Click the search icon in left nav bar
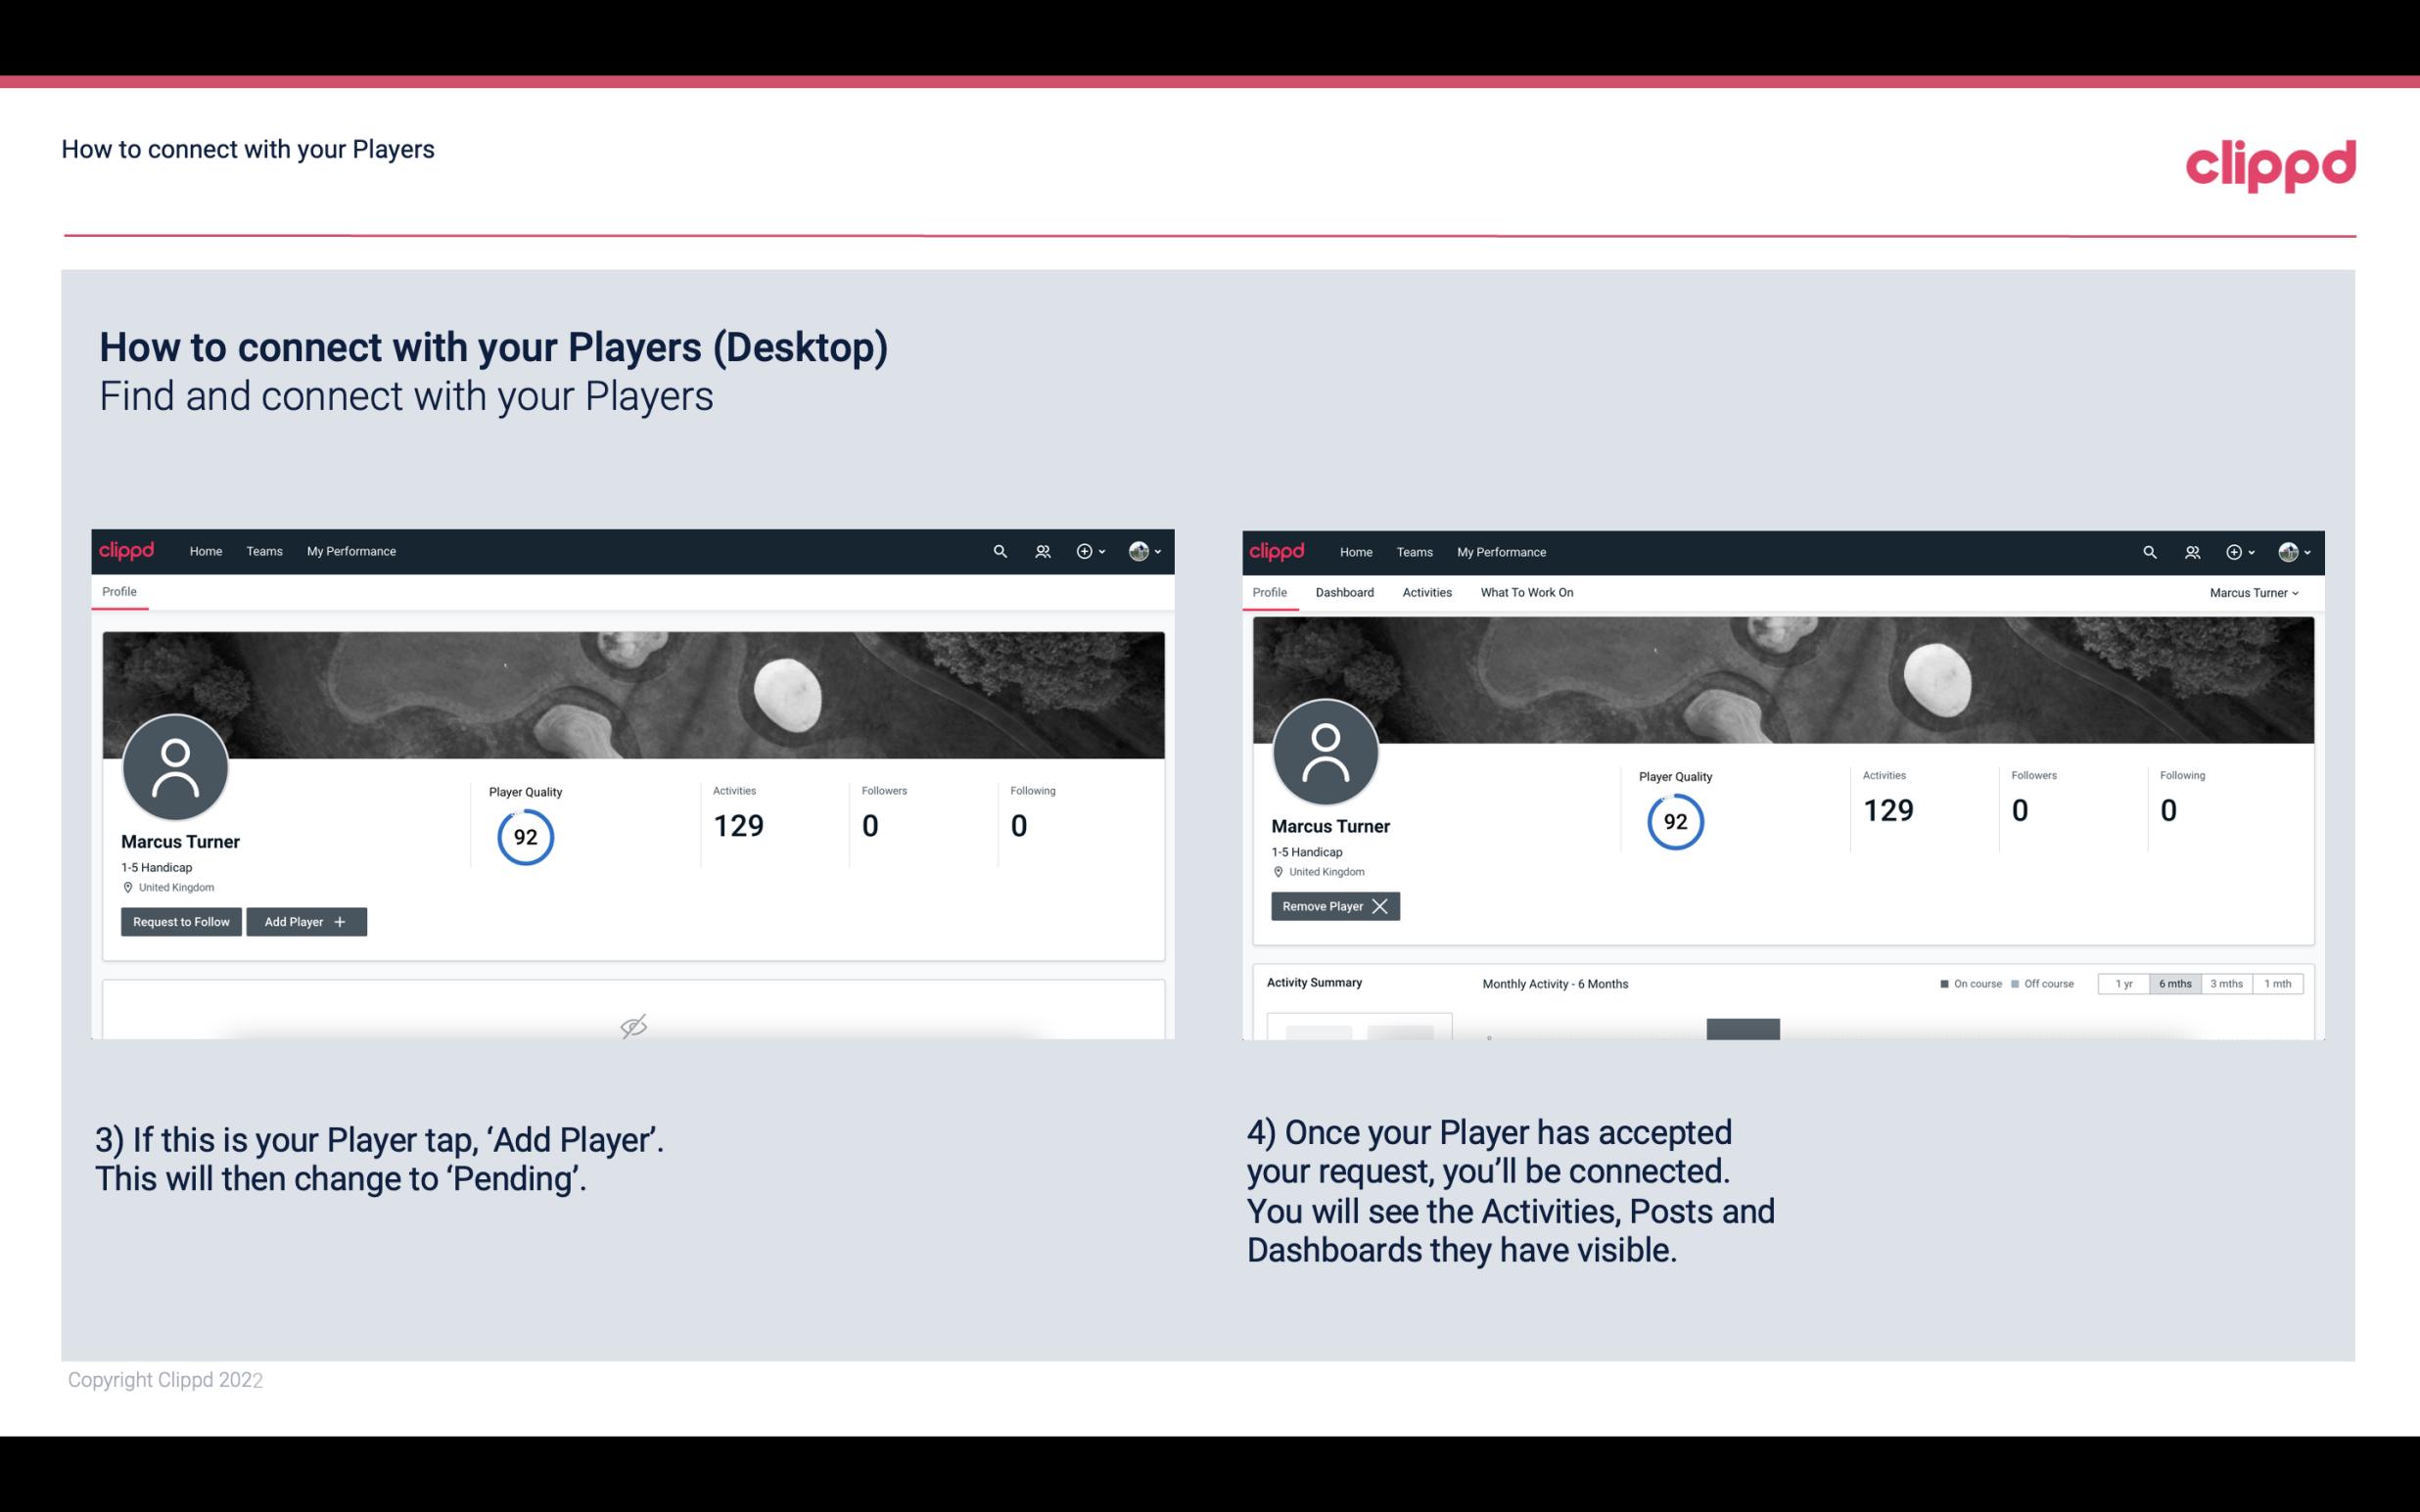This screenshot has height=1512, width=2420. coord(999,552)
